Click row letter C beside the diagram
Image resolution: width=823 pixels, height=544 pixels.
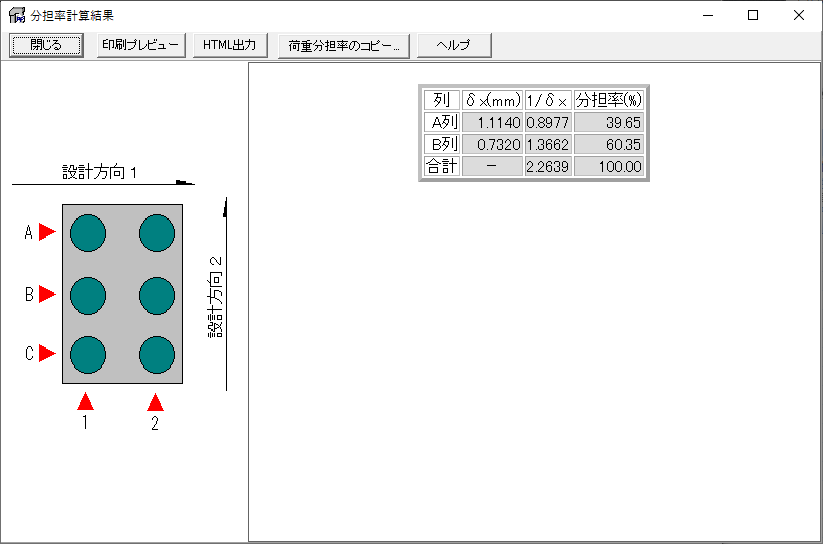coord(29,354)
